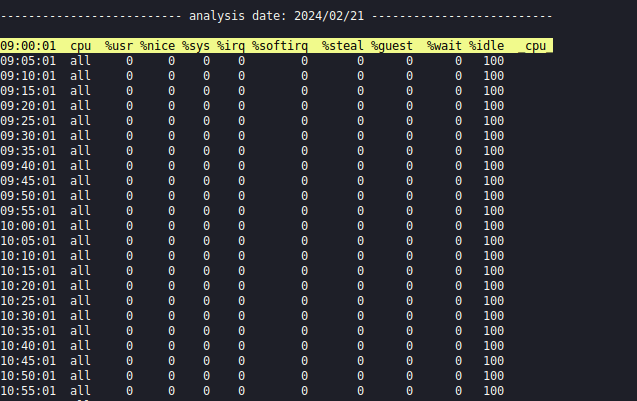Select the %irq column header
This screenshot has width=637, height=401.
(231, 46)
